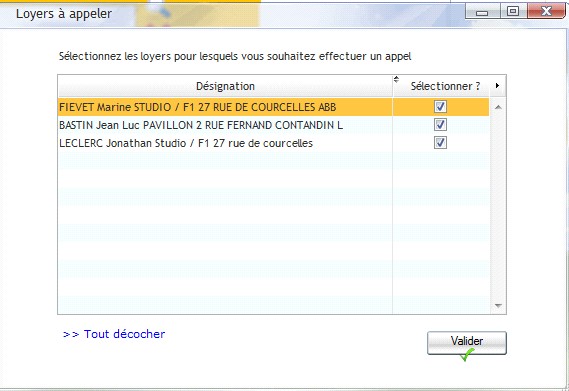Minimize the Loyers à appeler window
The width and height of the screenshot is (569, 391).
coord(482,12)
